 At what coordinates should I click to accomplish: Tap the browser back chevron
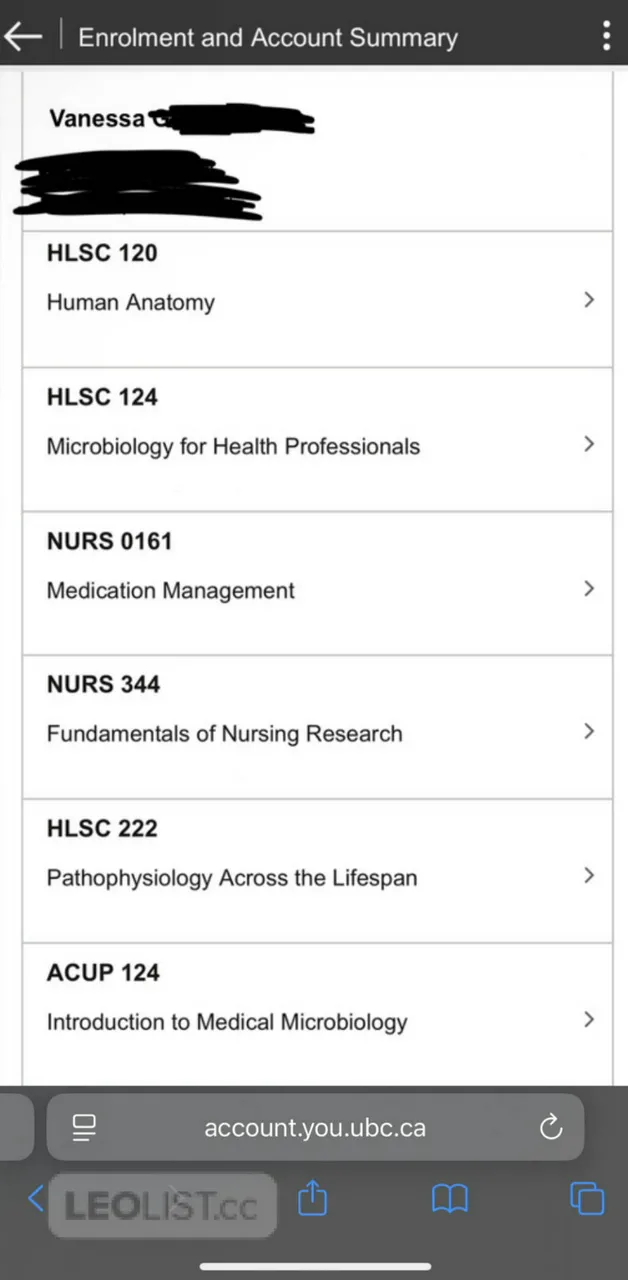tap(36, 1198)
